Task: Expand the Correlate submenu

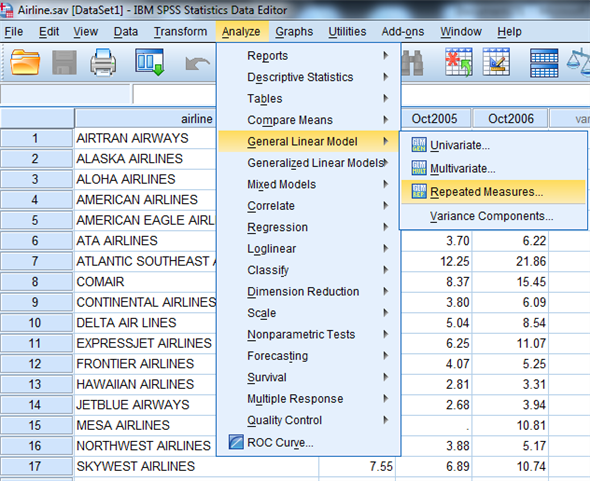Action: pos(309,206)
